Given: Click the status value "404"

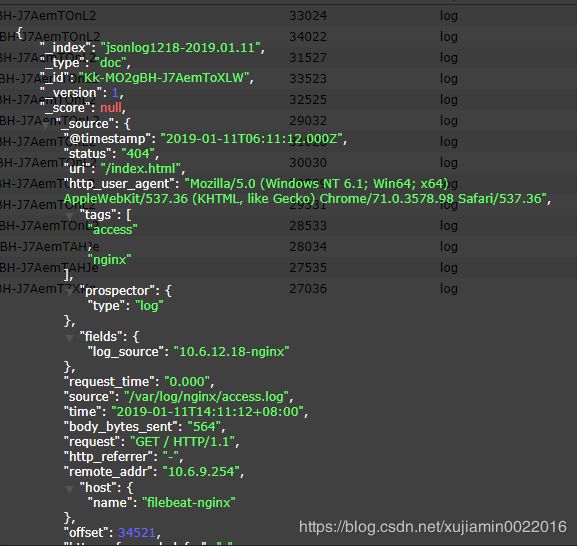Looking at the screenshot, I should (138, 153).
